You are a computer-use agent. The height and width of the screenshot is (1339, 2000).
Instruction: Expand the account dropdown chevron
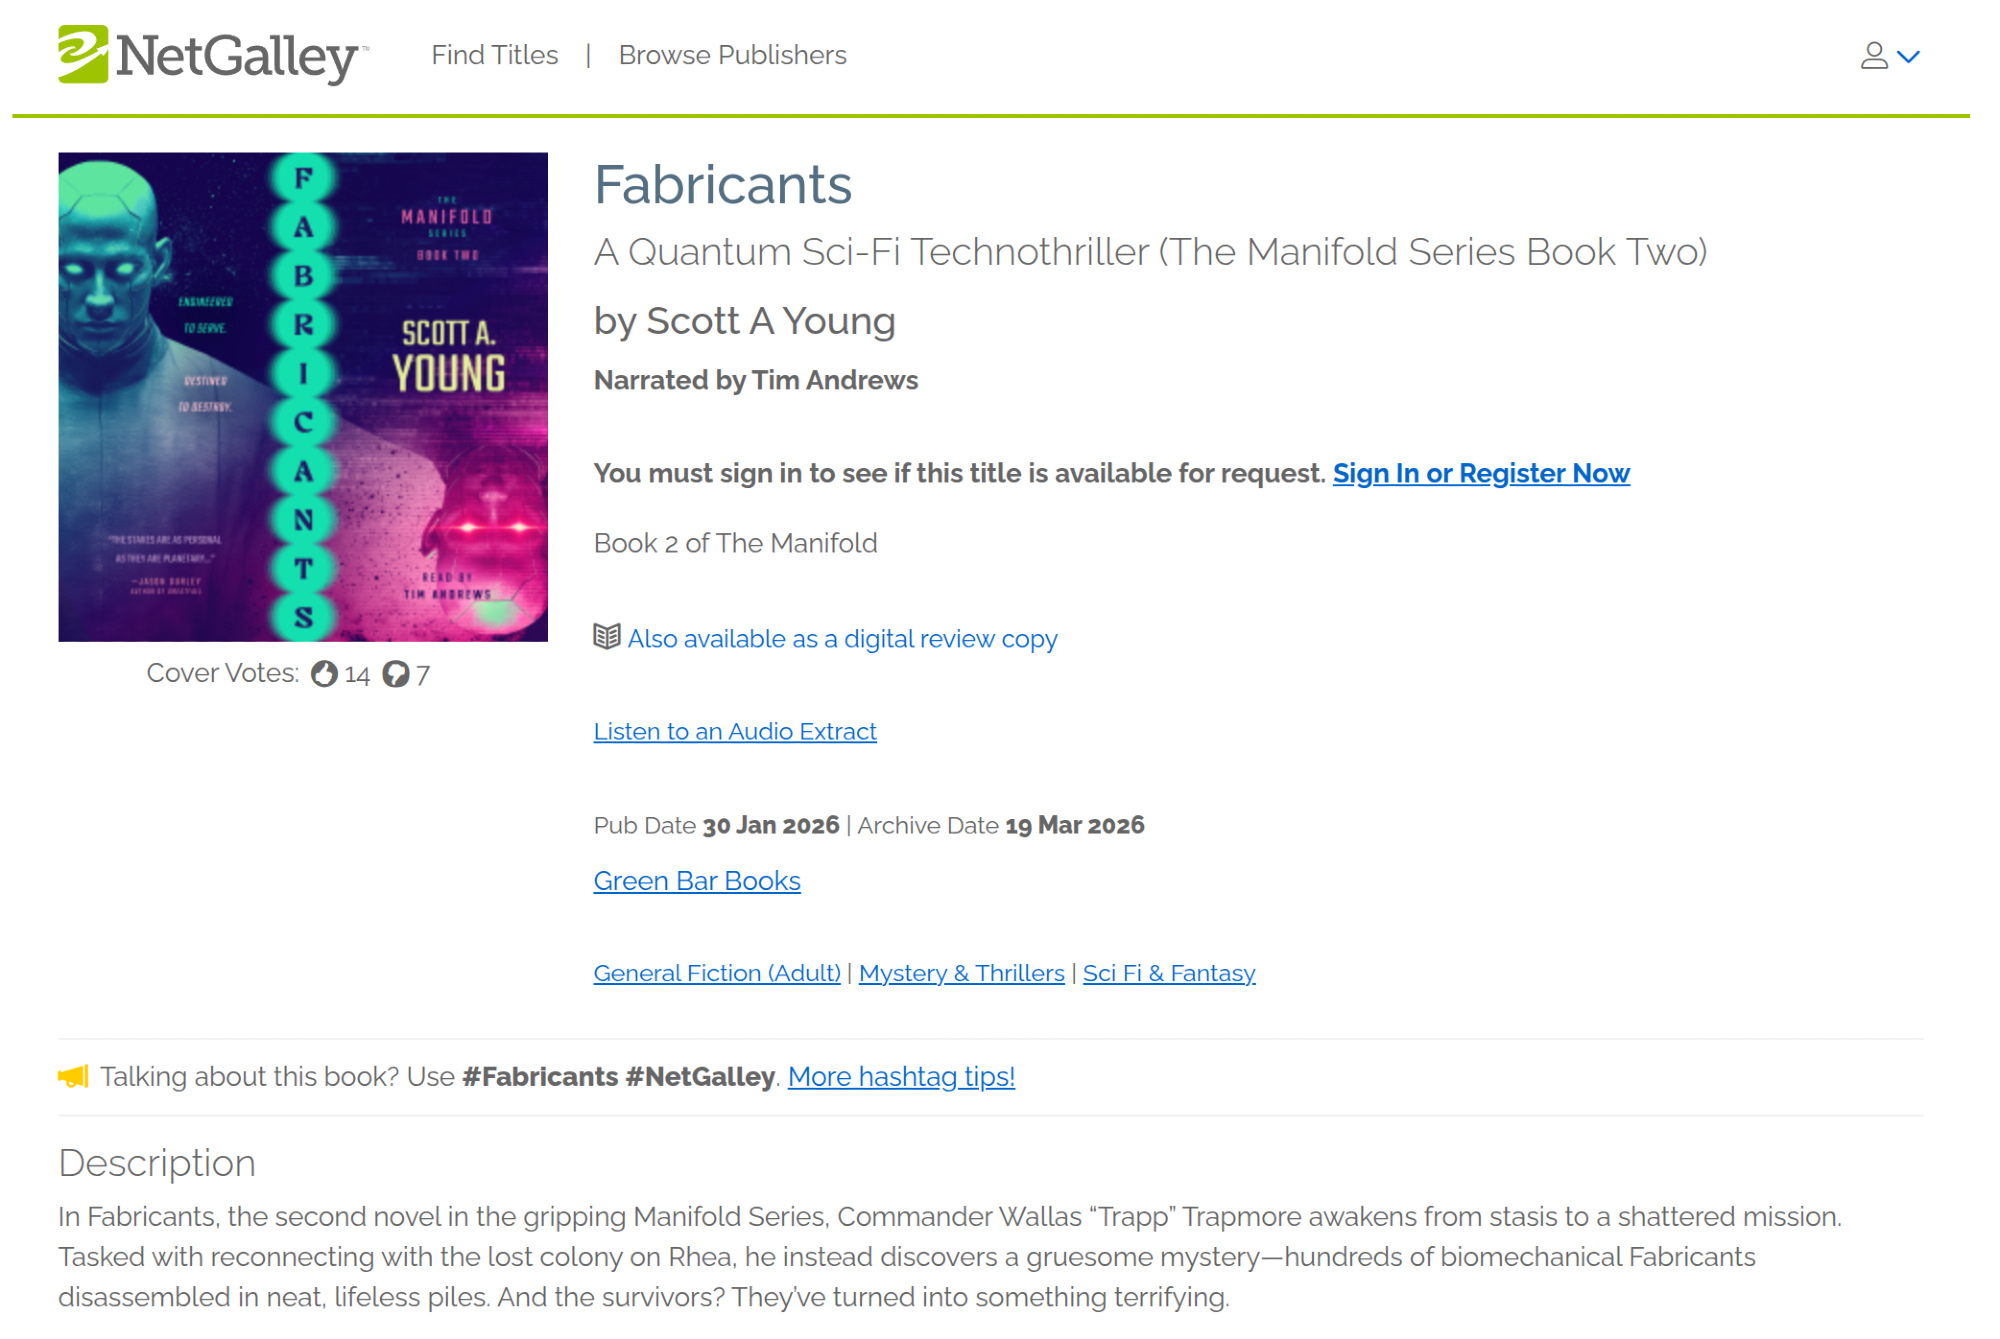(1909, 57)
